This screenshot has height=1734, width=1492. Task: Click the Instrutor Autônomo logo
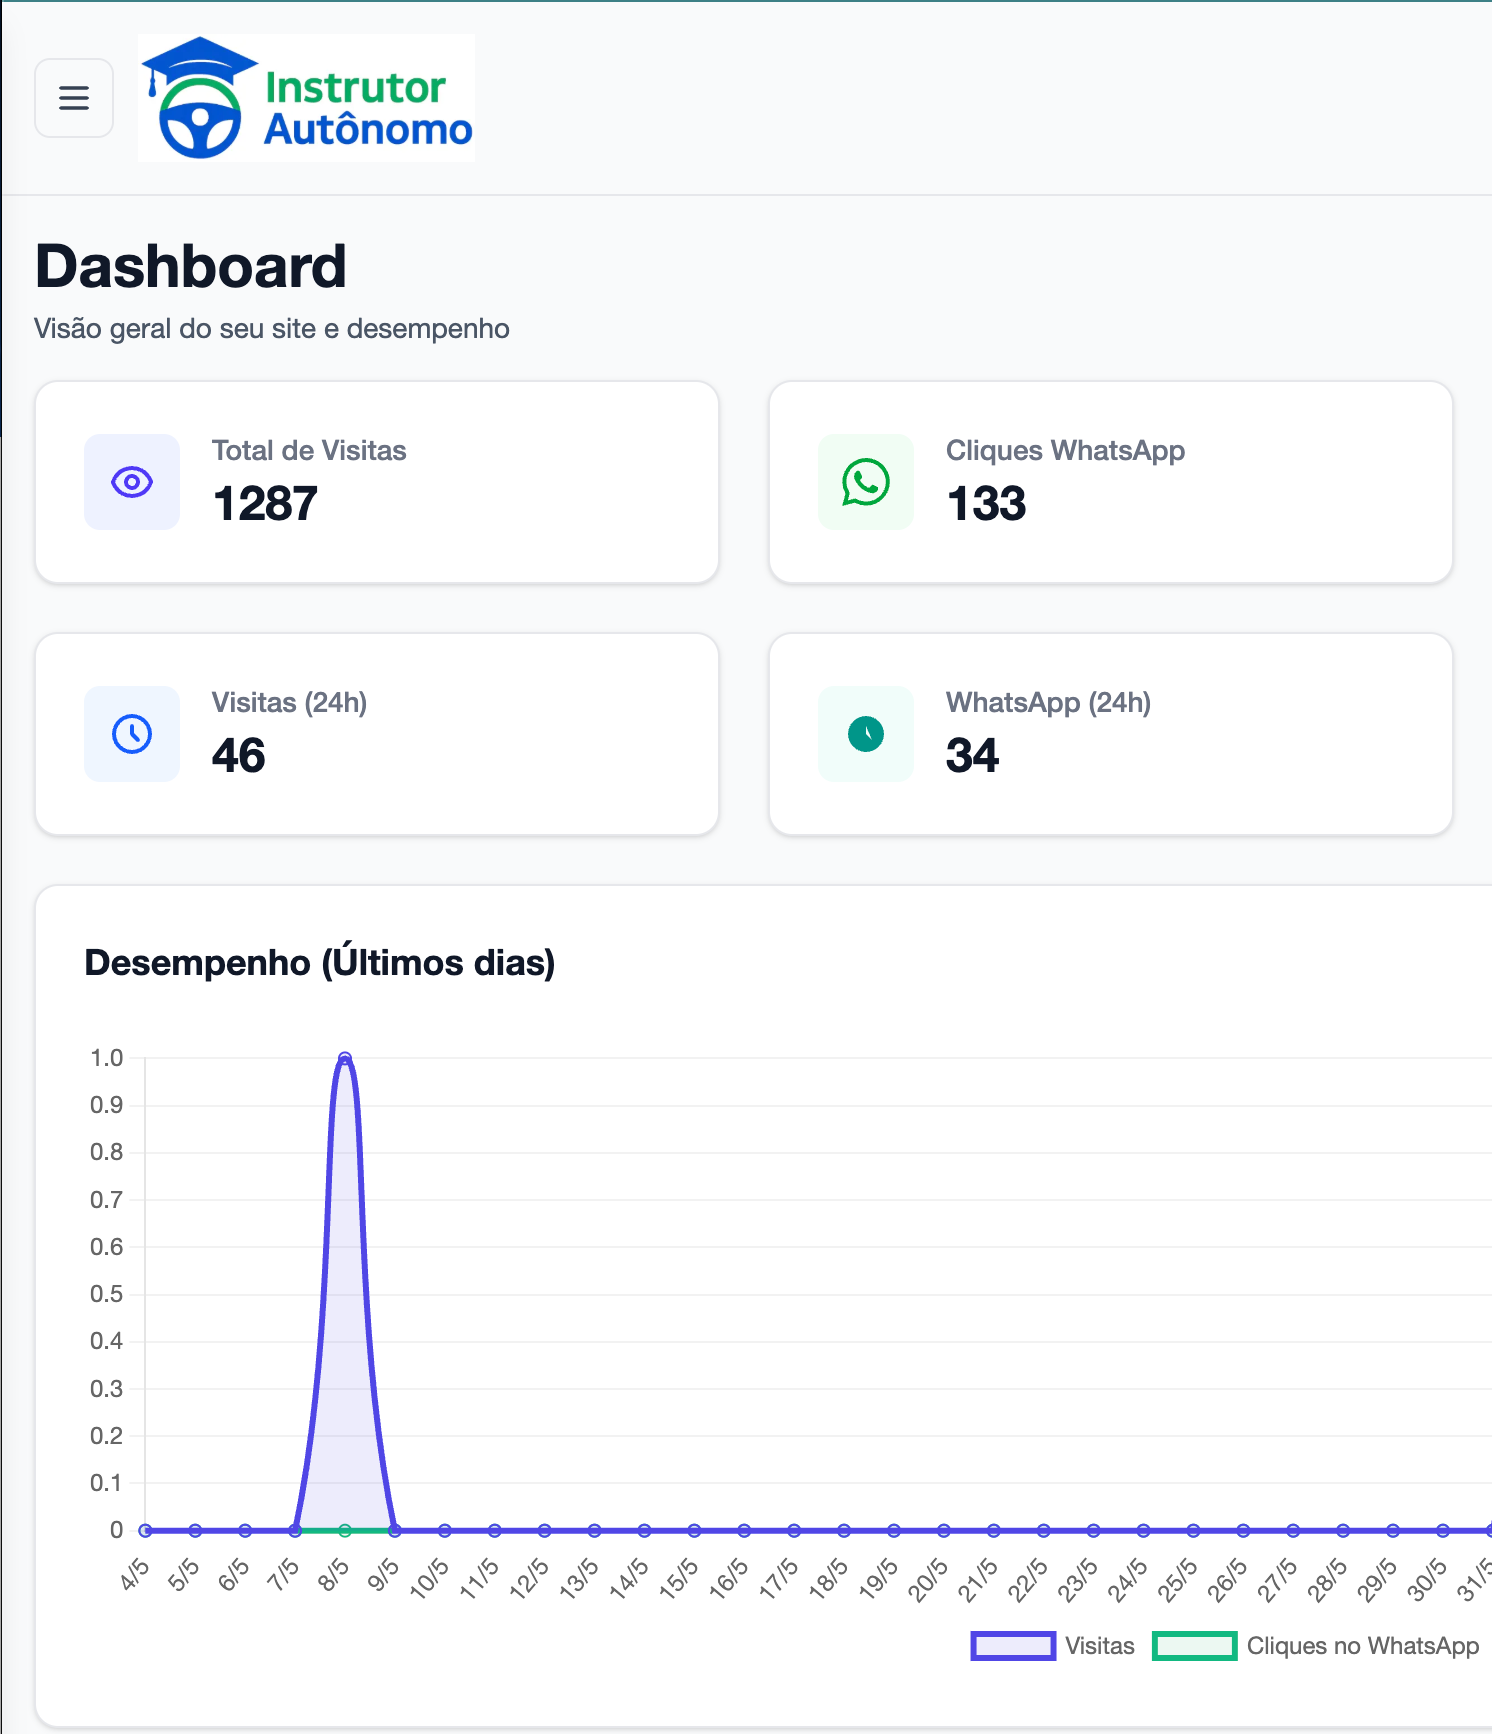coord(307,98)
